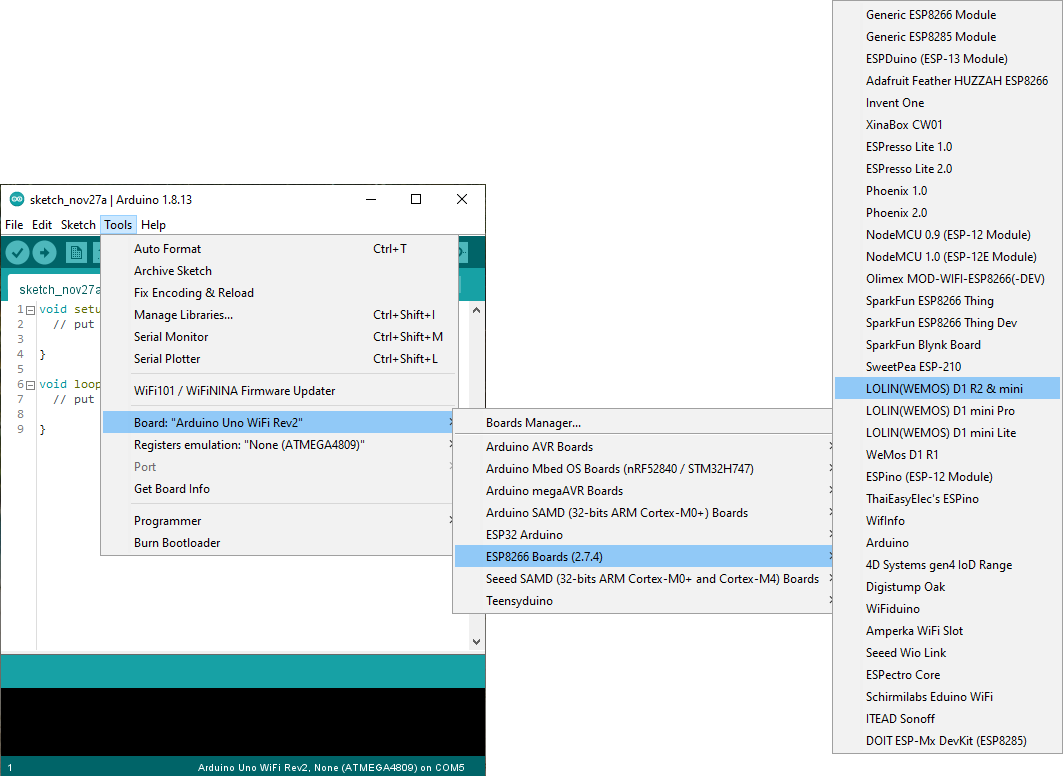Collapse the void setup code fold marker

30,310
